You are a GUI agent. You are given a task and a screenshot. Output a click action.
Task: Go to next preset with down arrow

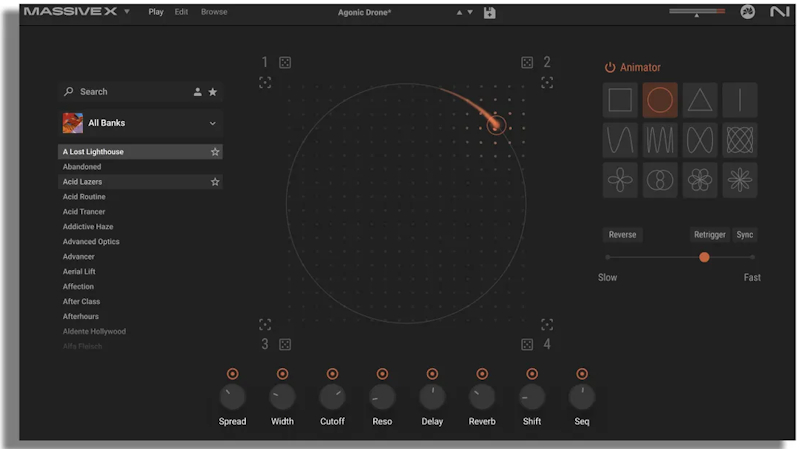point(470,12)
